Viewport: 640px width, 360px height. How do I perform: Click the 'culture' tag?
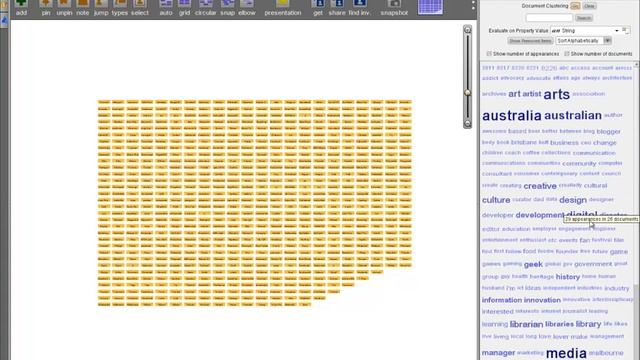(x=496, y=200)
